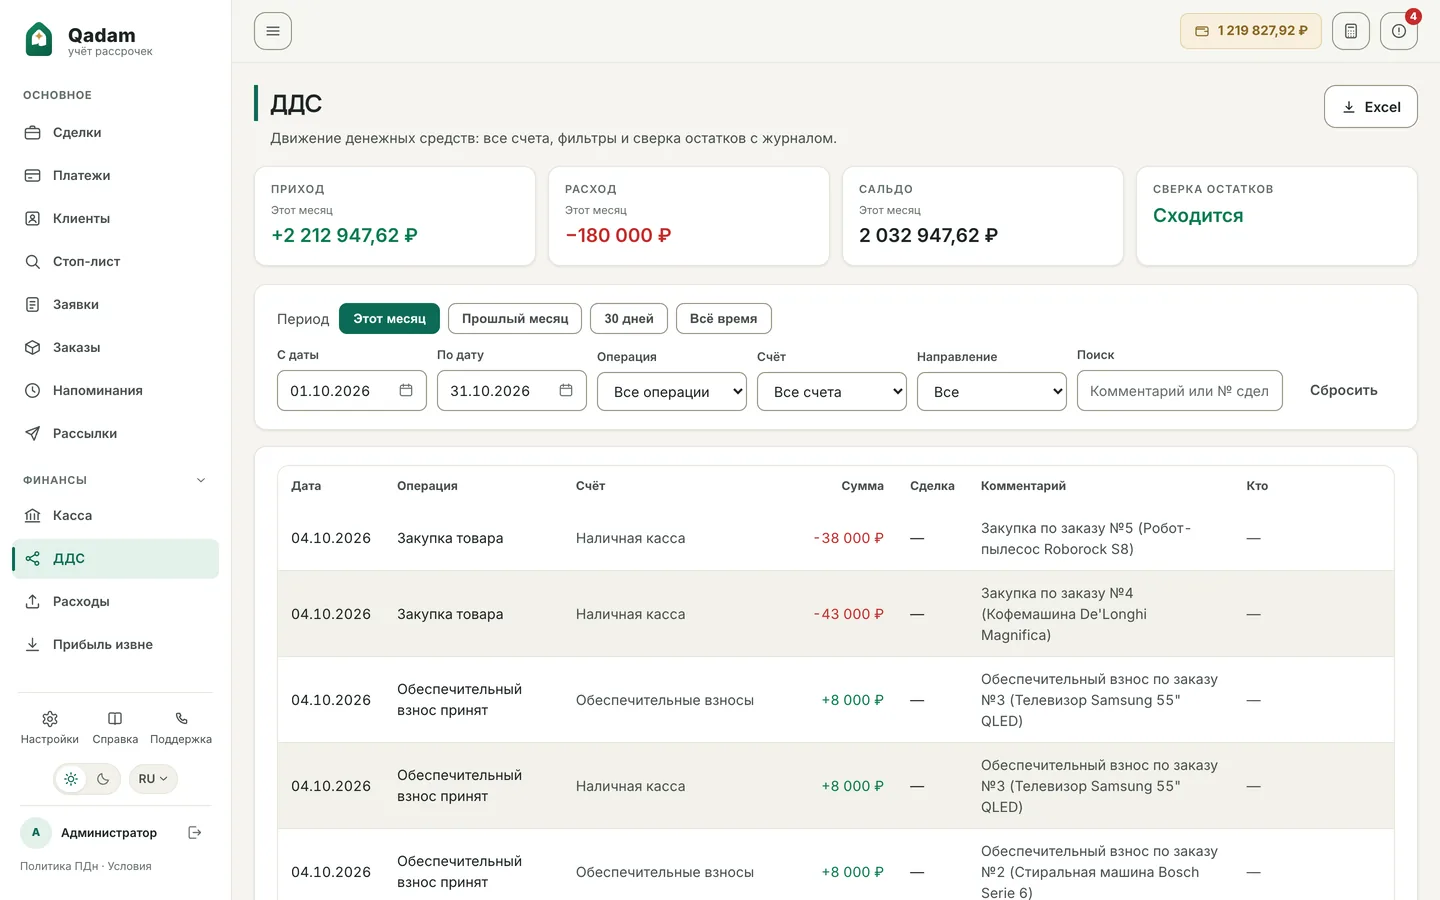Screen dimensions: 1440x900
Task: Click the Напоминания clock icon
Action: (33, 391)
